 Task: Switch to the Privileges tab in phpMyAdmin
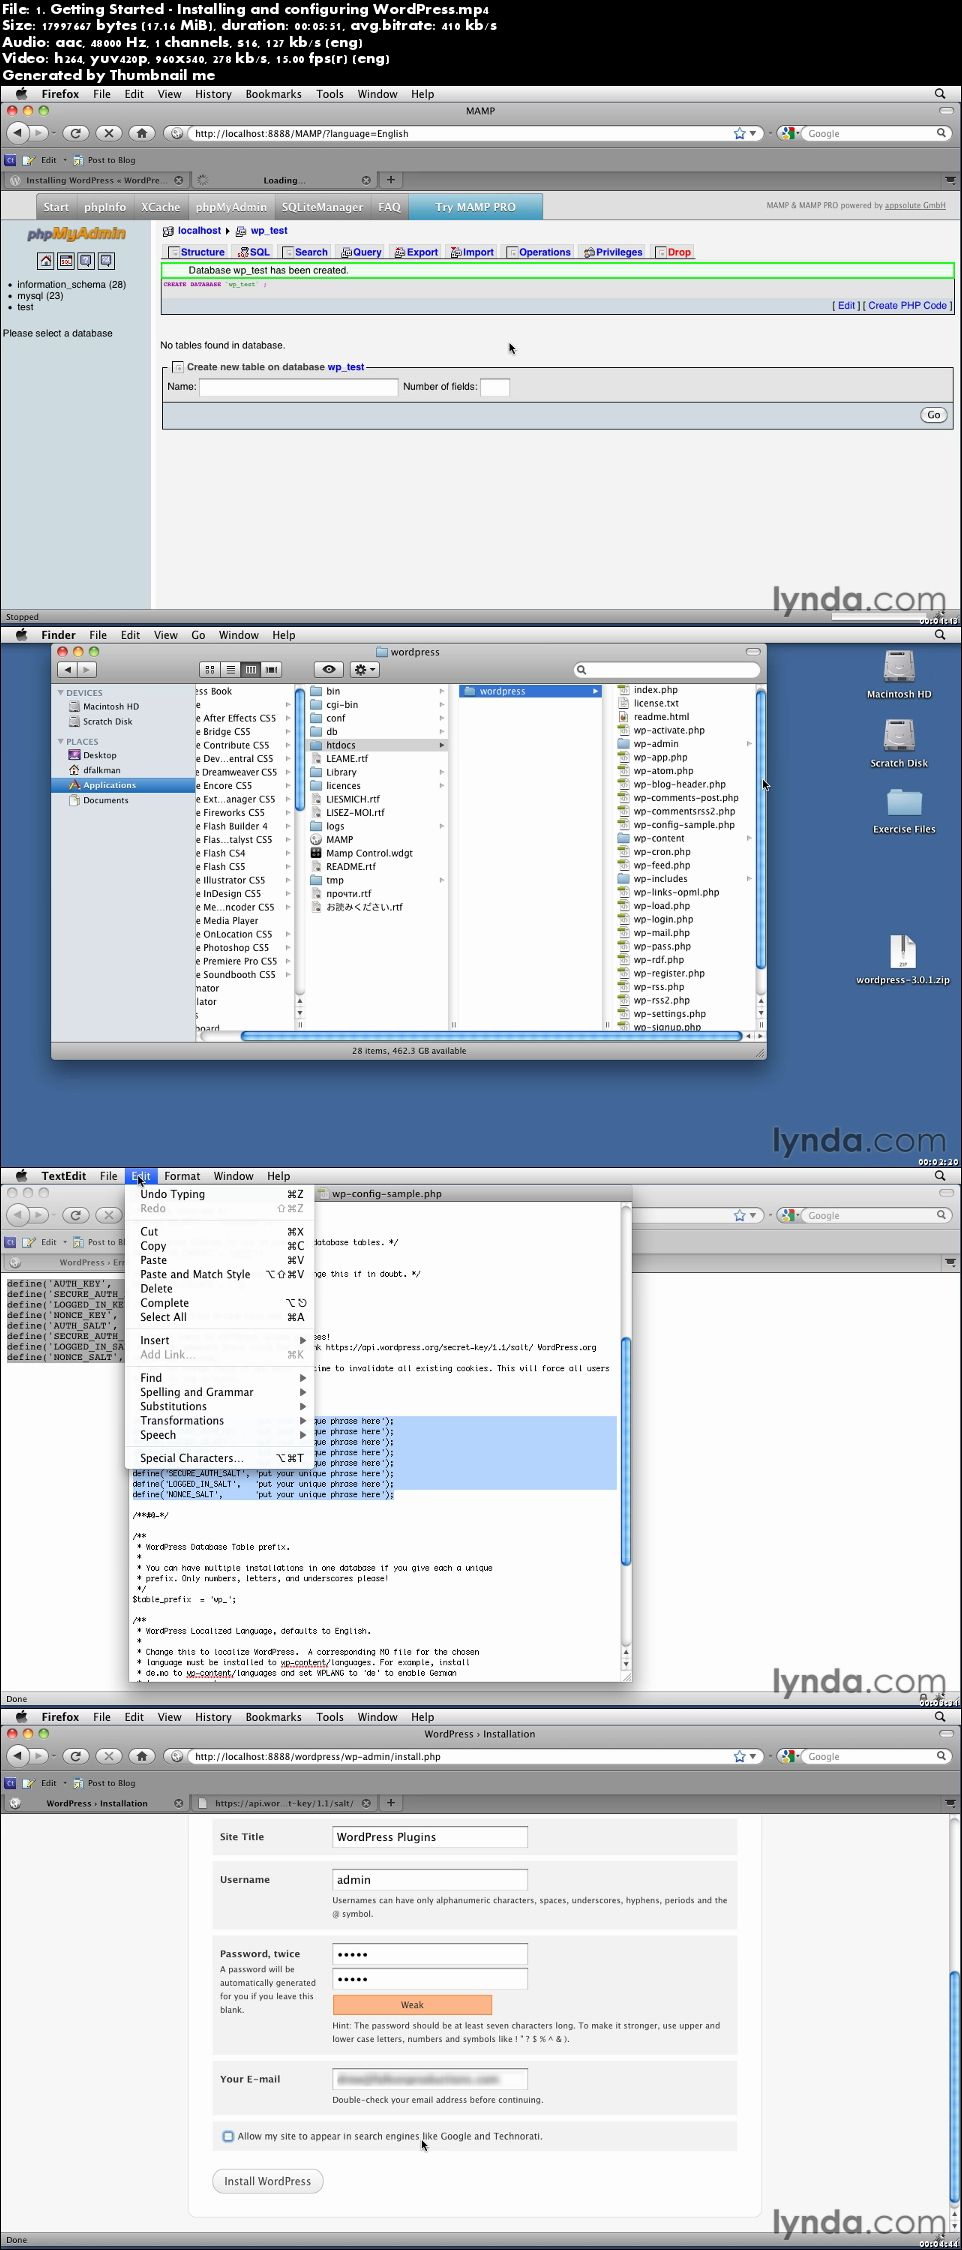[x=613, y=252]
